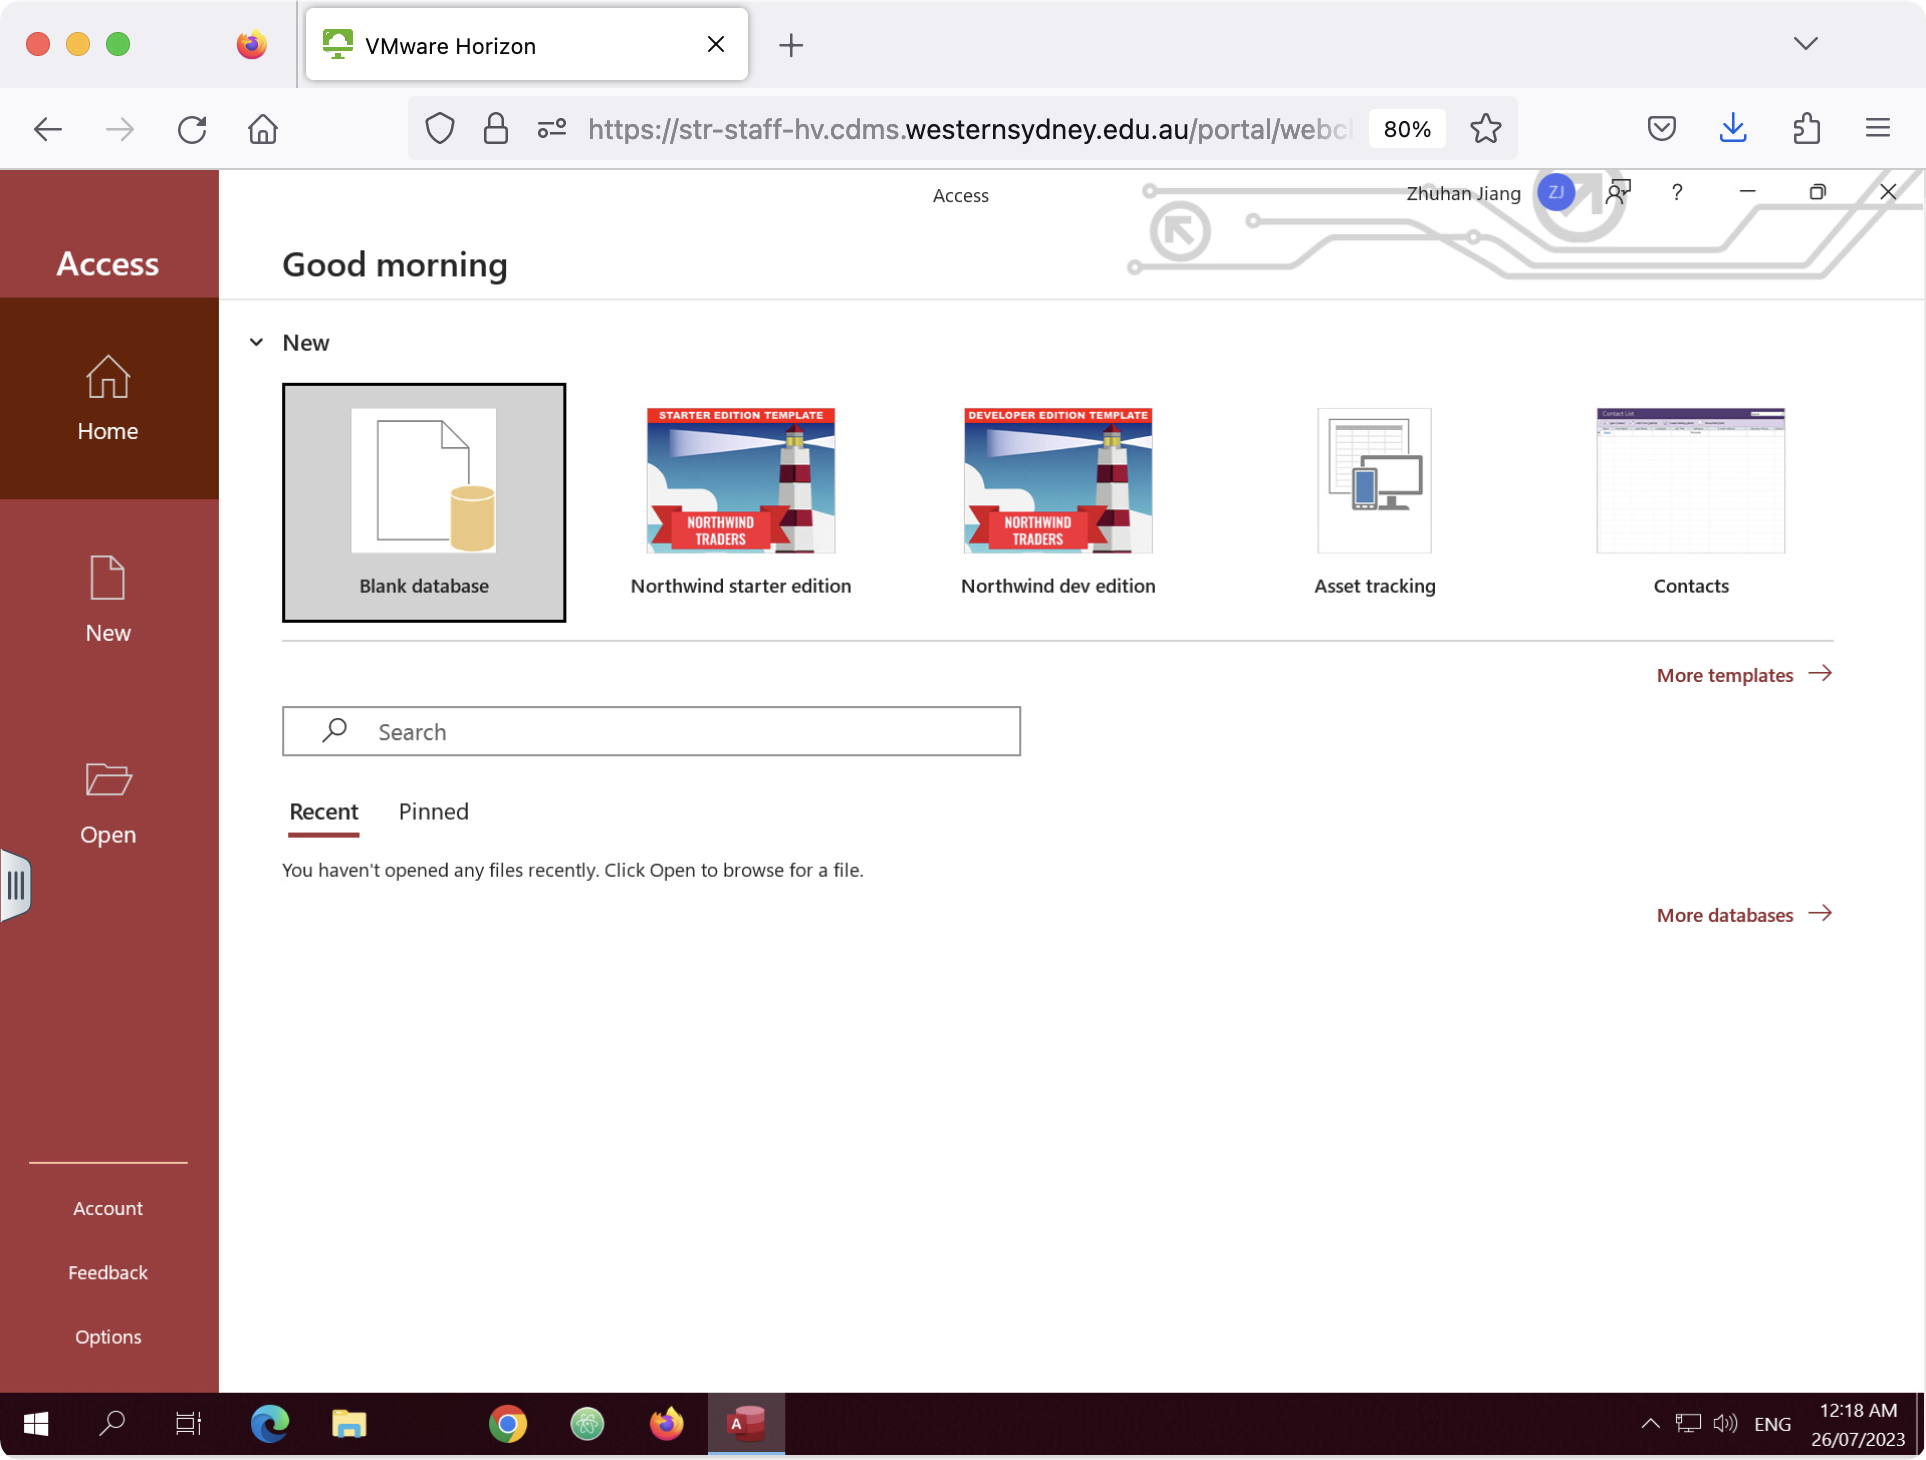Go to Firefox home page
The width and height of the screenshot is (1926, 1460).
pos(263,129)
